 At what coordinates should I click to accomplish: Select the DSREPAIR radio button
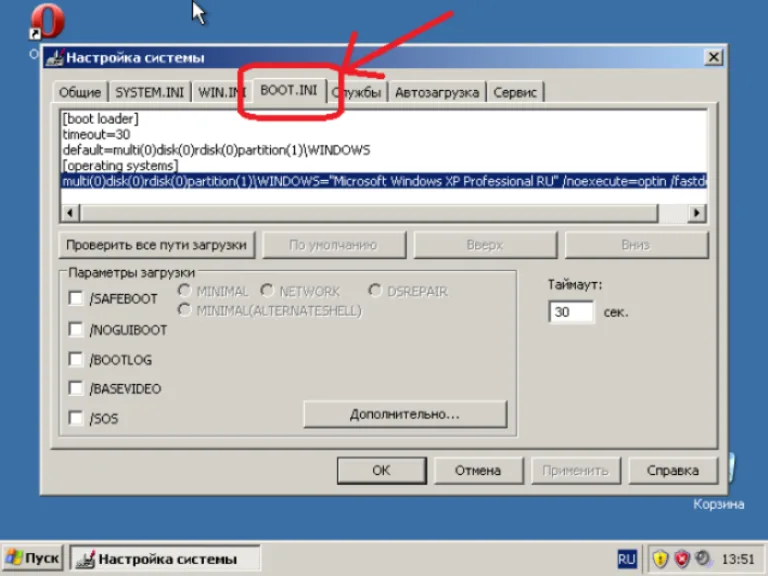point(375,290)
